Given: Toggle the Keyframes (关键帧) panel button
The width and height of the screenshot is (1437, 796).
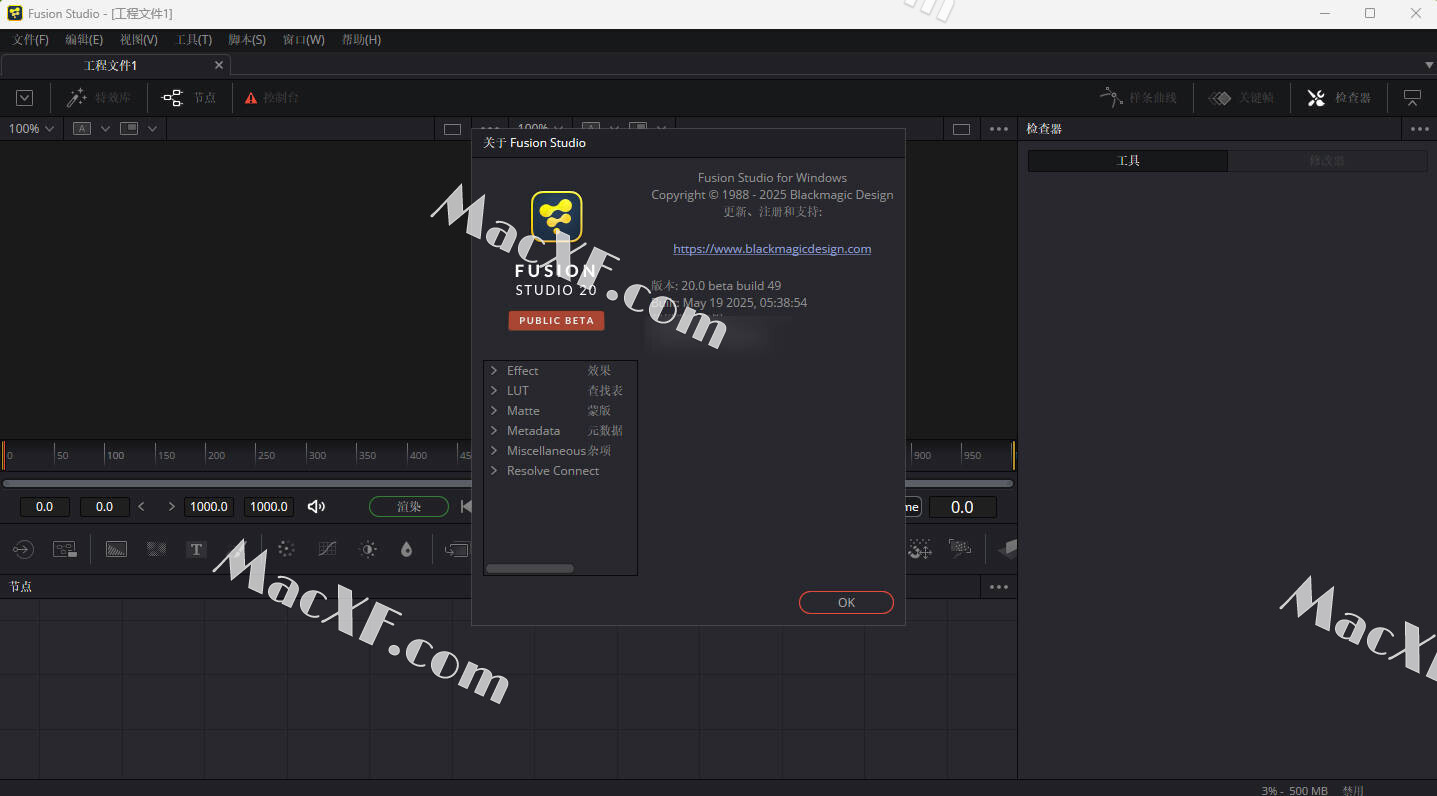Looking at the screenshot, I should pos(1241,97).
